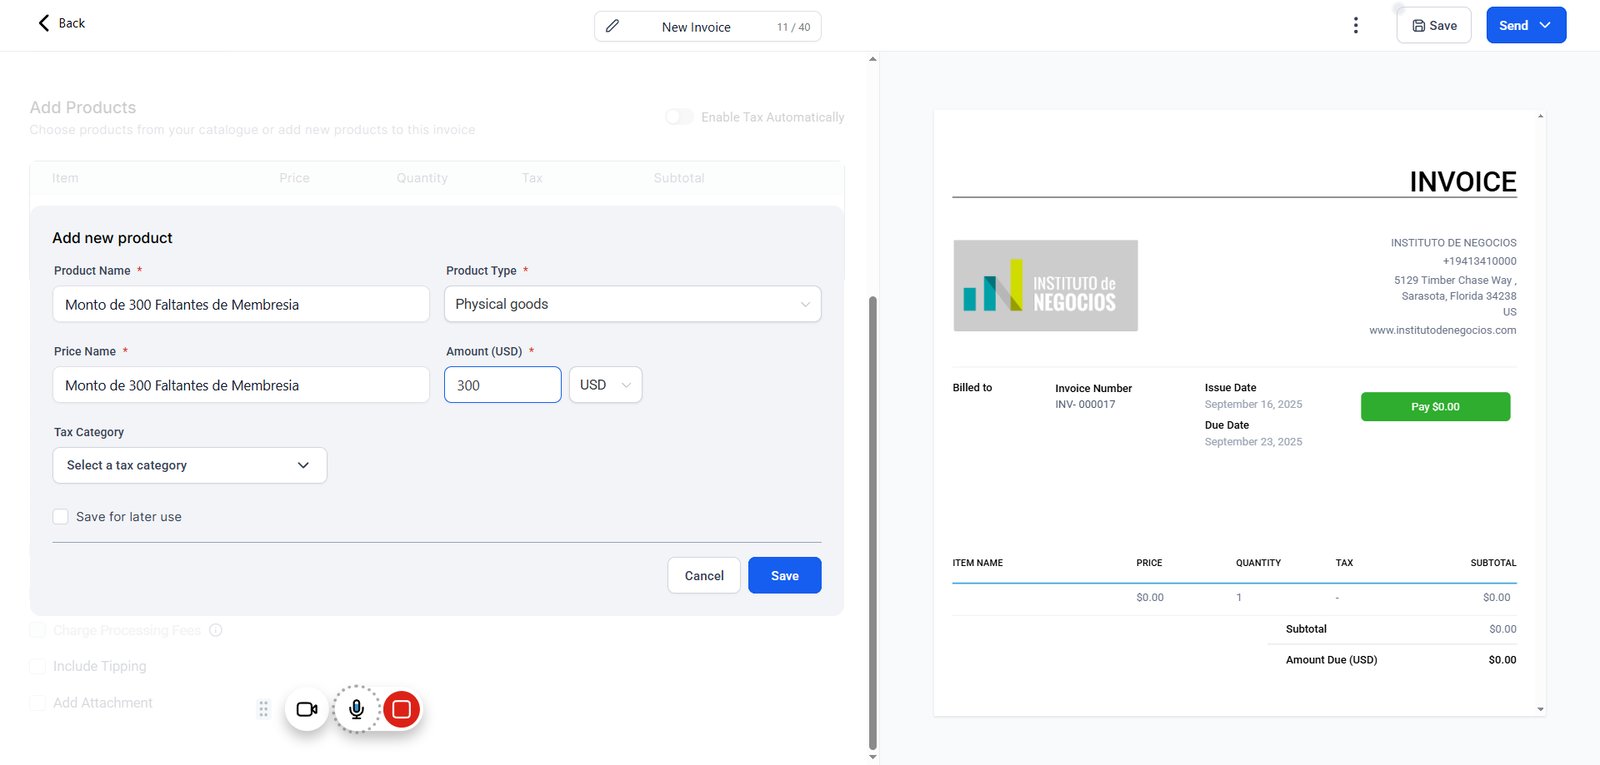Check the Save for later use box

pos(61,517)
